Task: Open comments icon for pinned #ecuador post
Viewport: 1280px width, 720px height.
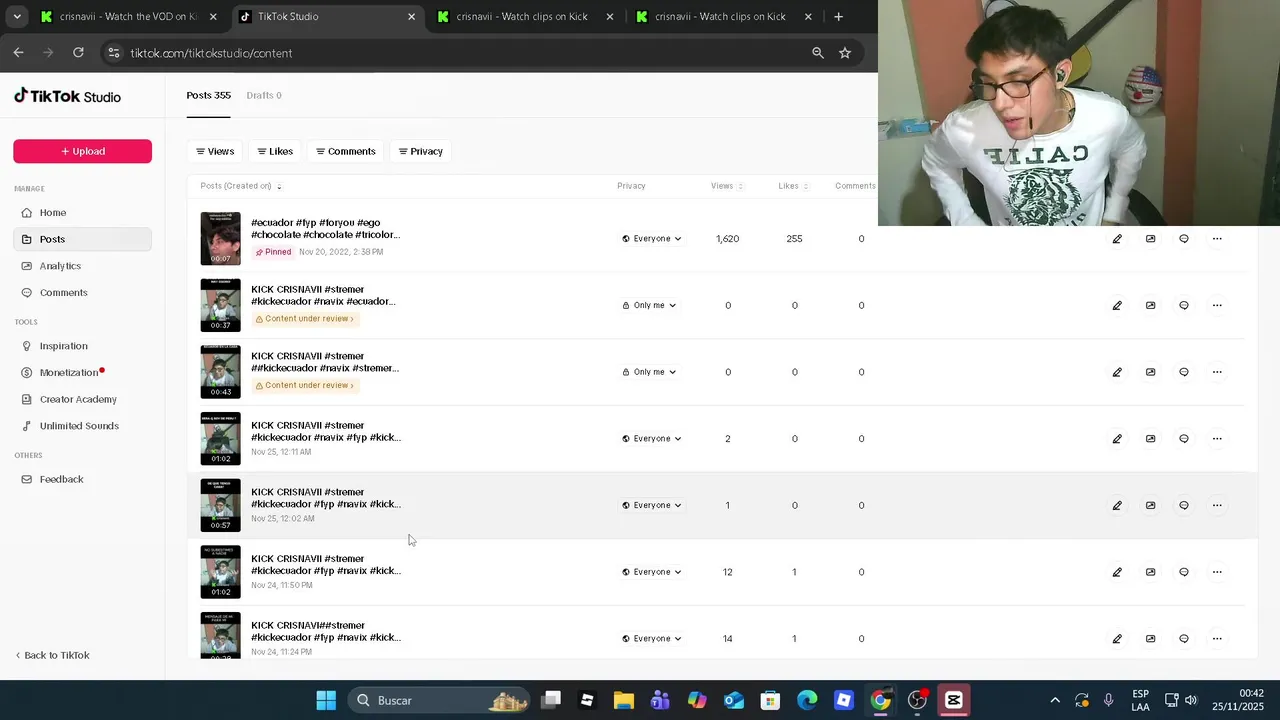Action: (1184, 239)
